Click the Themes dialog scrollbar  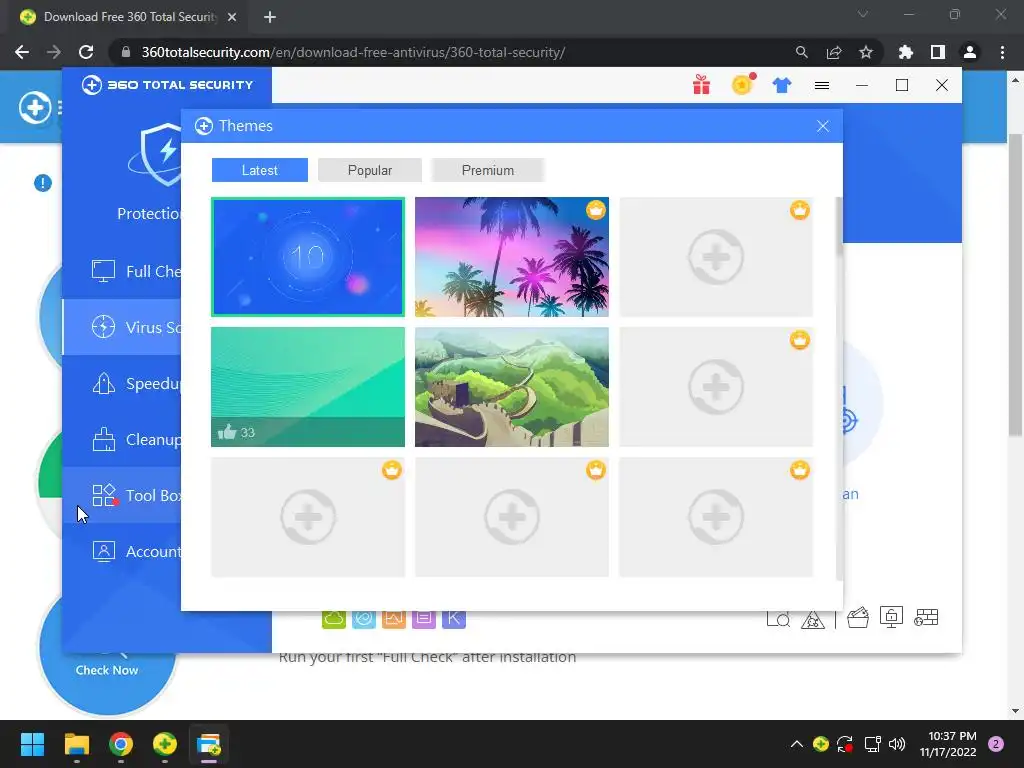tap(839, 225)
